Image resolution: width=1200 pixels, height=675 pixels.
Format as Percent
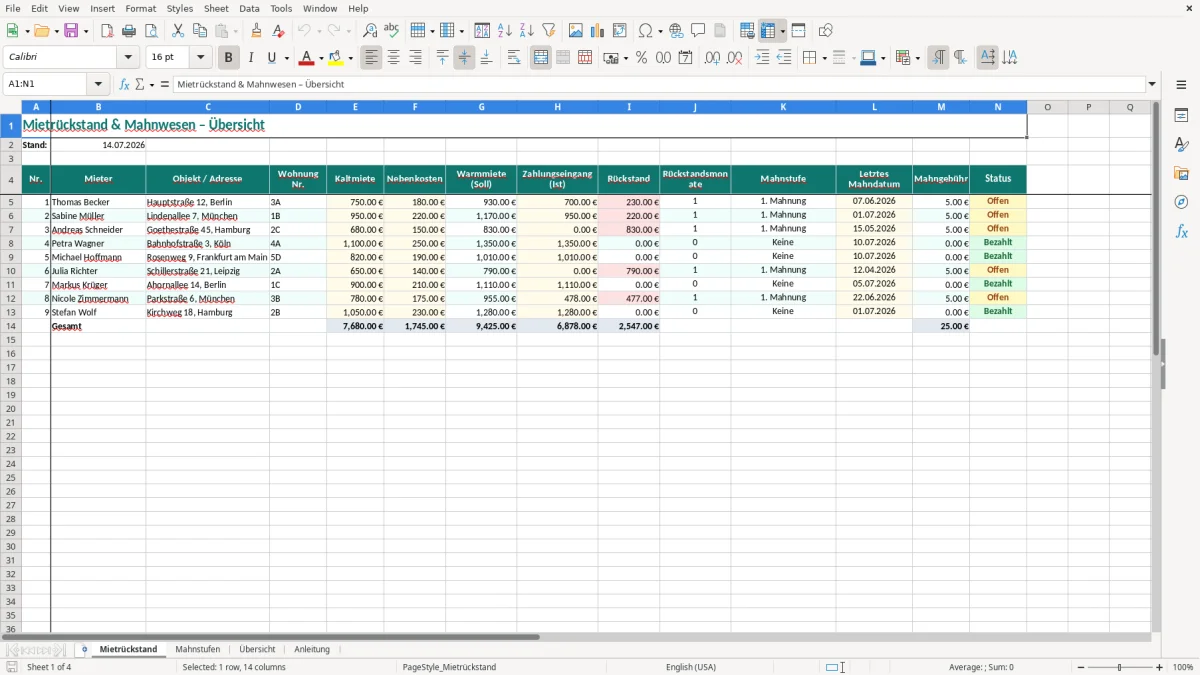pyautogui.click(x=641, y=58)
